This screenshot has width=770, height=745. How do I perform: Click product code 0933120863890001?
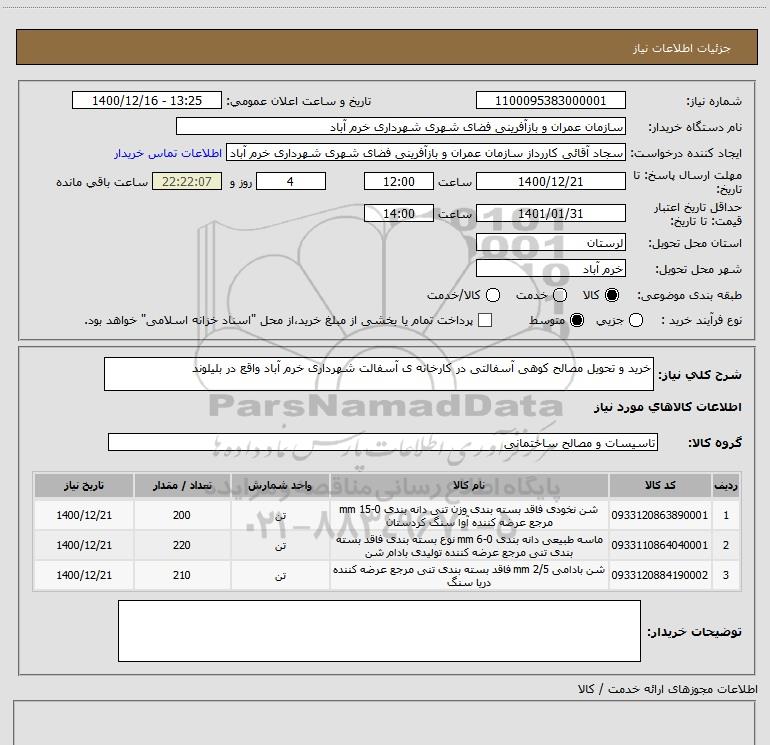click(x=660, y=515)
